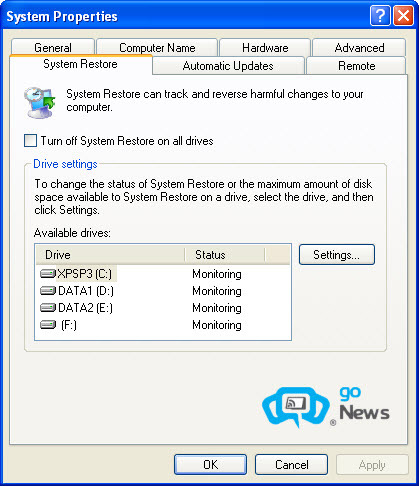Click the XPSP3 (C:) drive icon

point(48,274)
